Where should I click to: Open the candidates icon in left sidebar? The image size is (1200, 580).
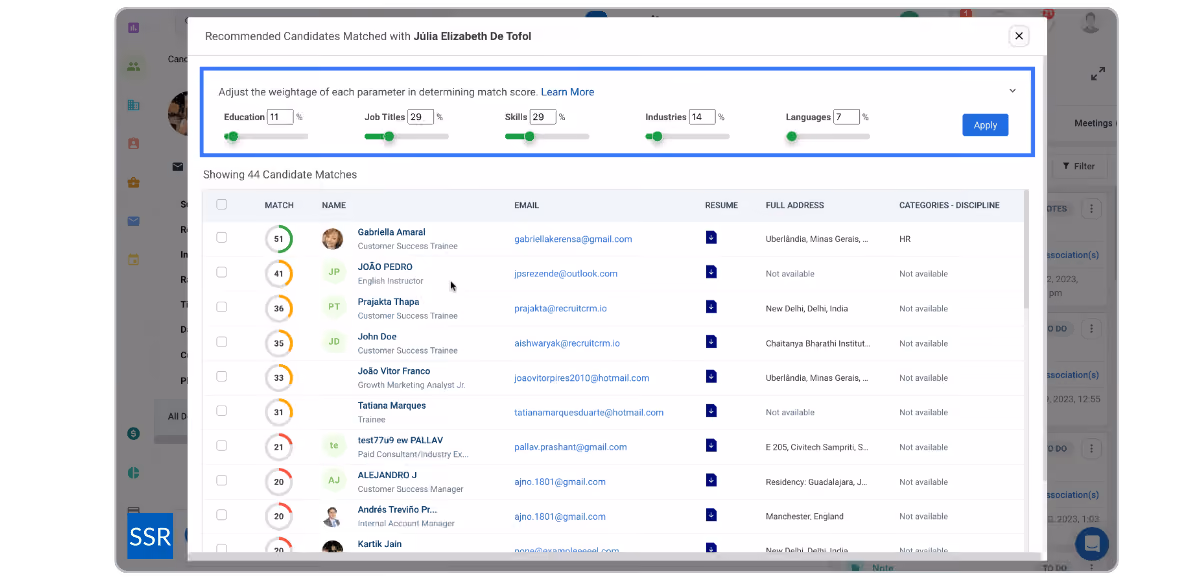(133, 67)
